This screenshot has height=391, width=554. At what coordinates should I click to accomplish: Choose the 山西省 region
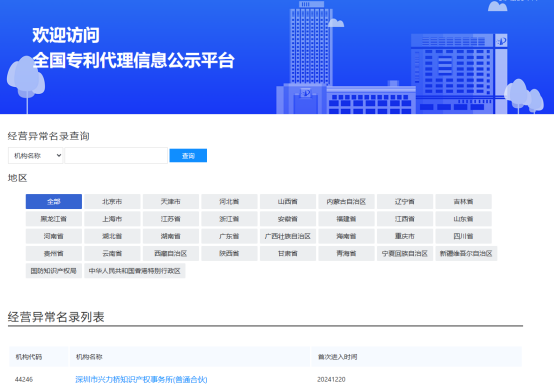point(288,202)
